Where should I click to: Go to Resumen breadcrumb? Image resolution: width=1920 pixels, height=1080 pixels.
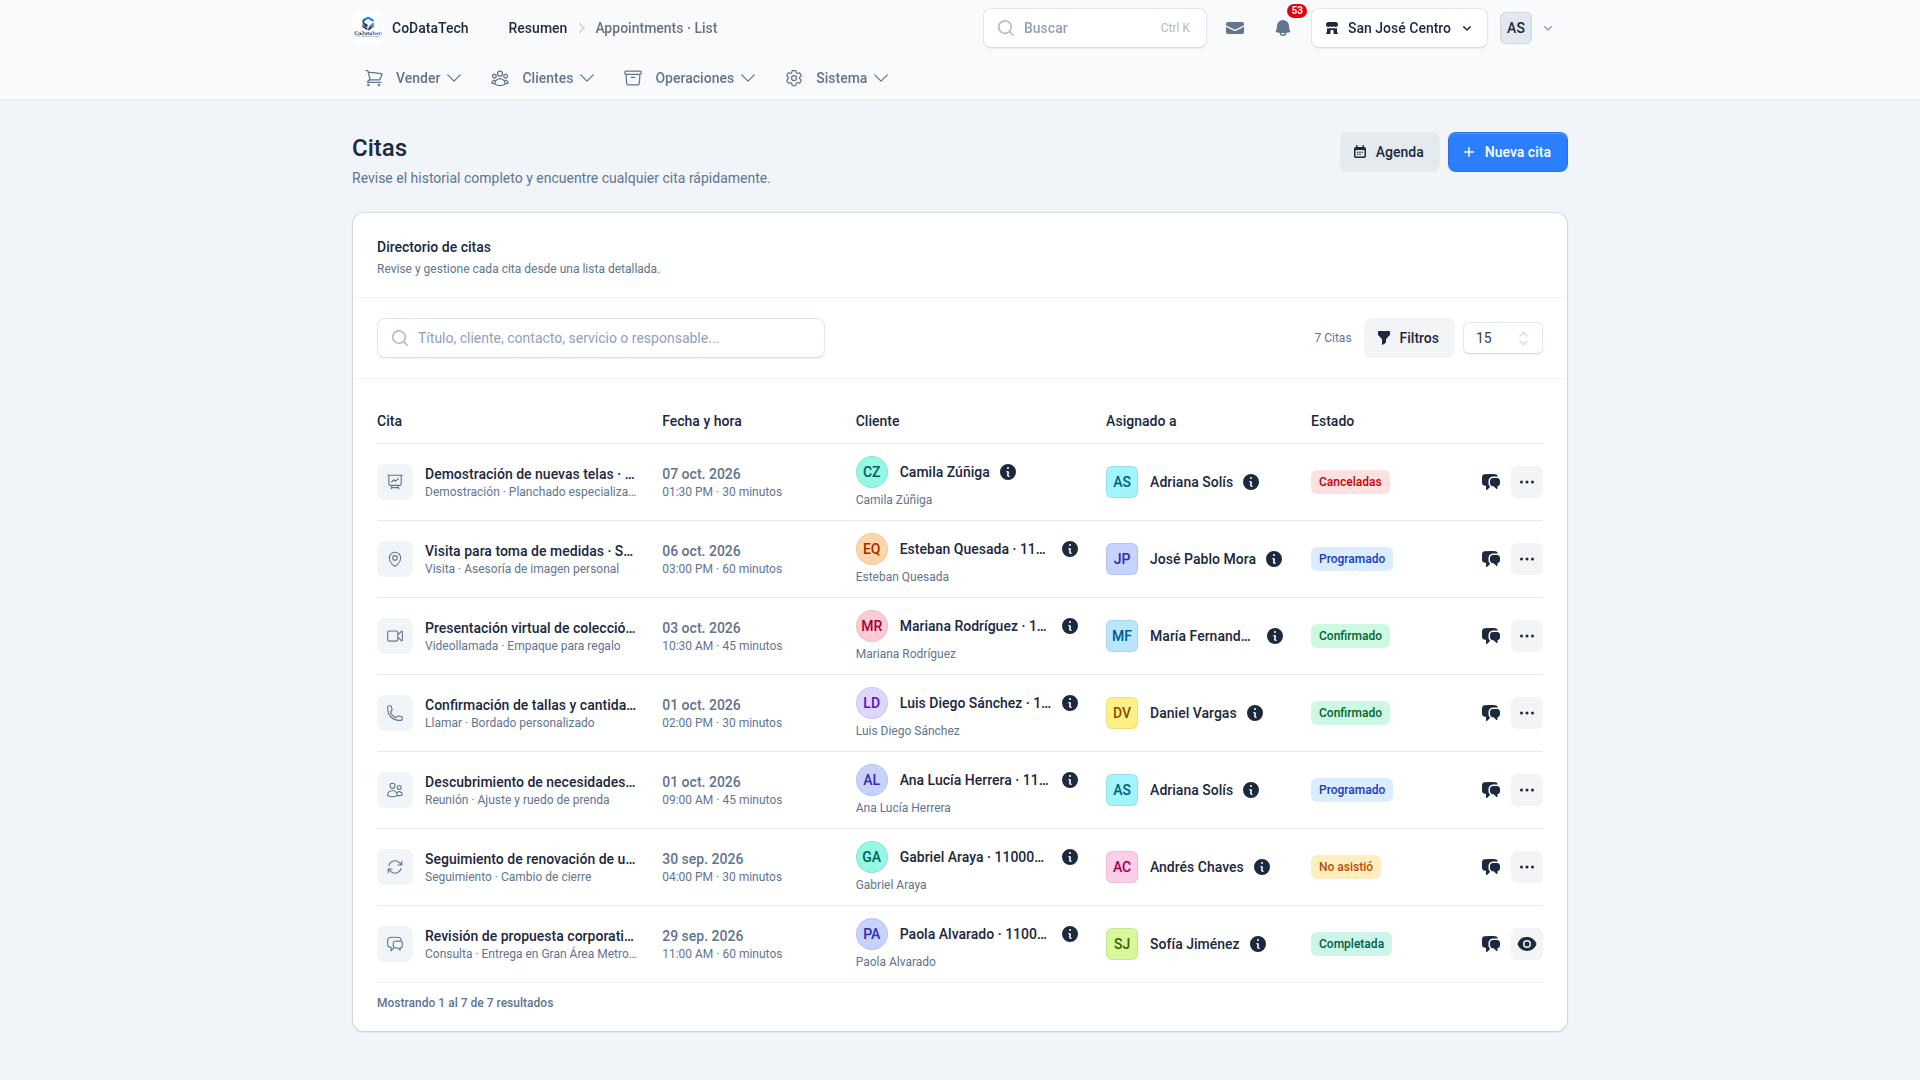(537, 28)
